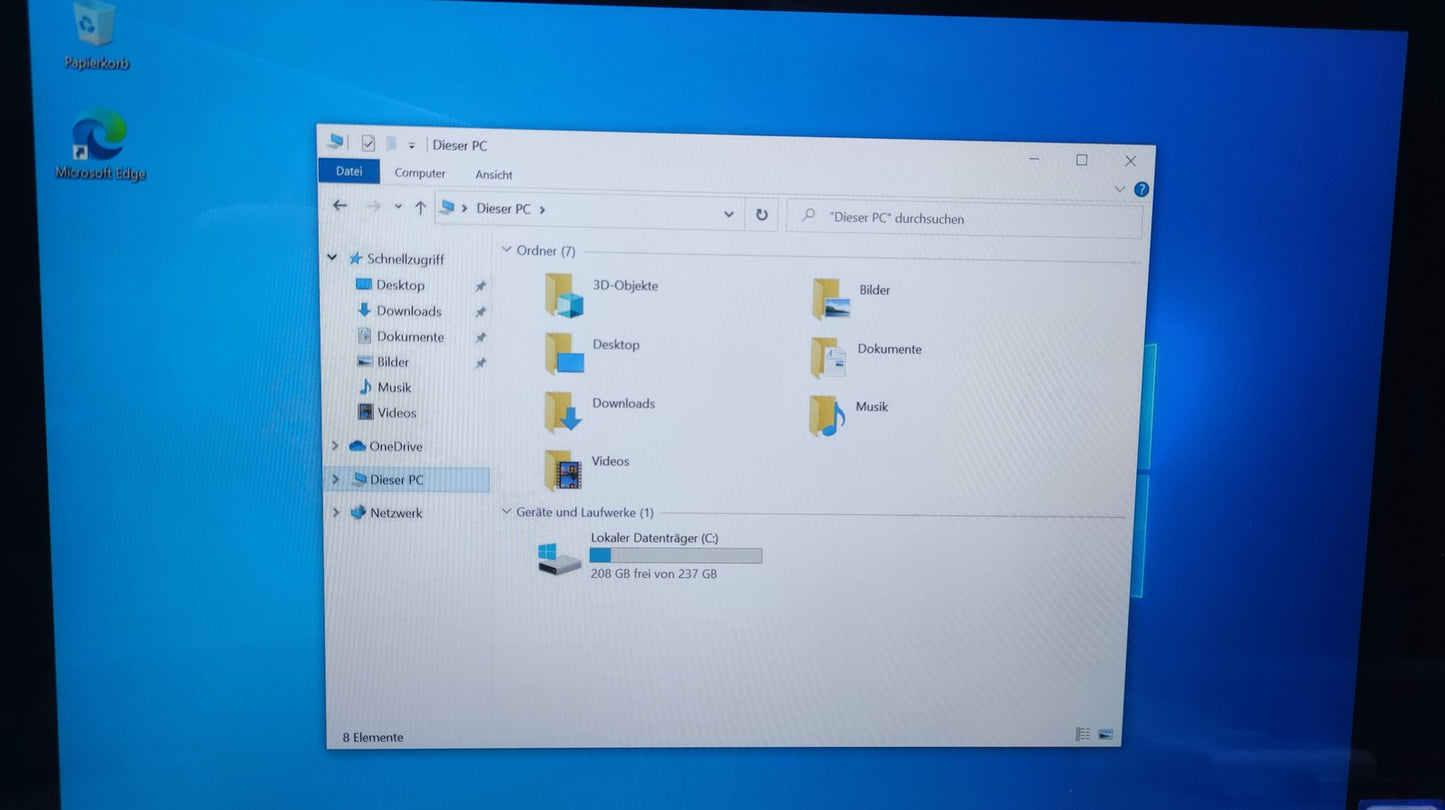This screenshot has height=810, width=1445.
Task: Expand chevron after 'Dieser PC' in address bar
Action: [542, 210]
